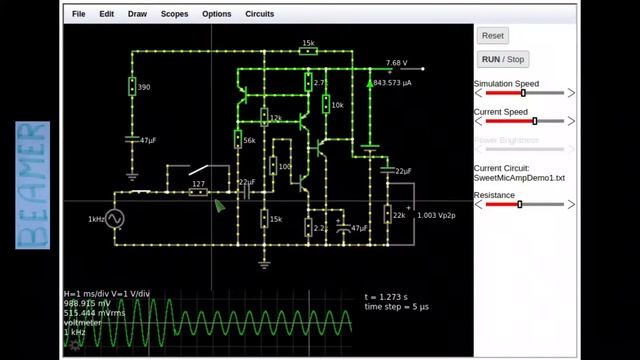The height and width of the screenshot is (360, 640).
Task: Open the Circuits menu
Action: tap(260, 14)
